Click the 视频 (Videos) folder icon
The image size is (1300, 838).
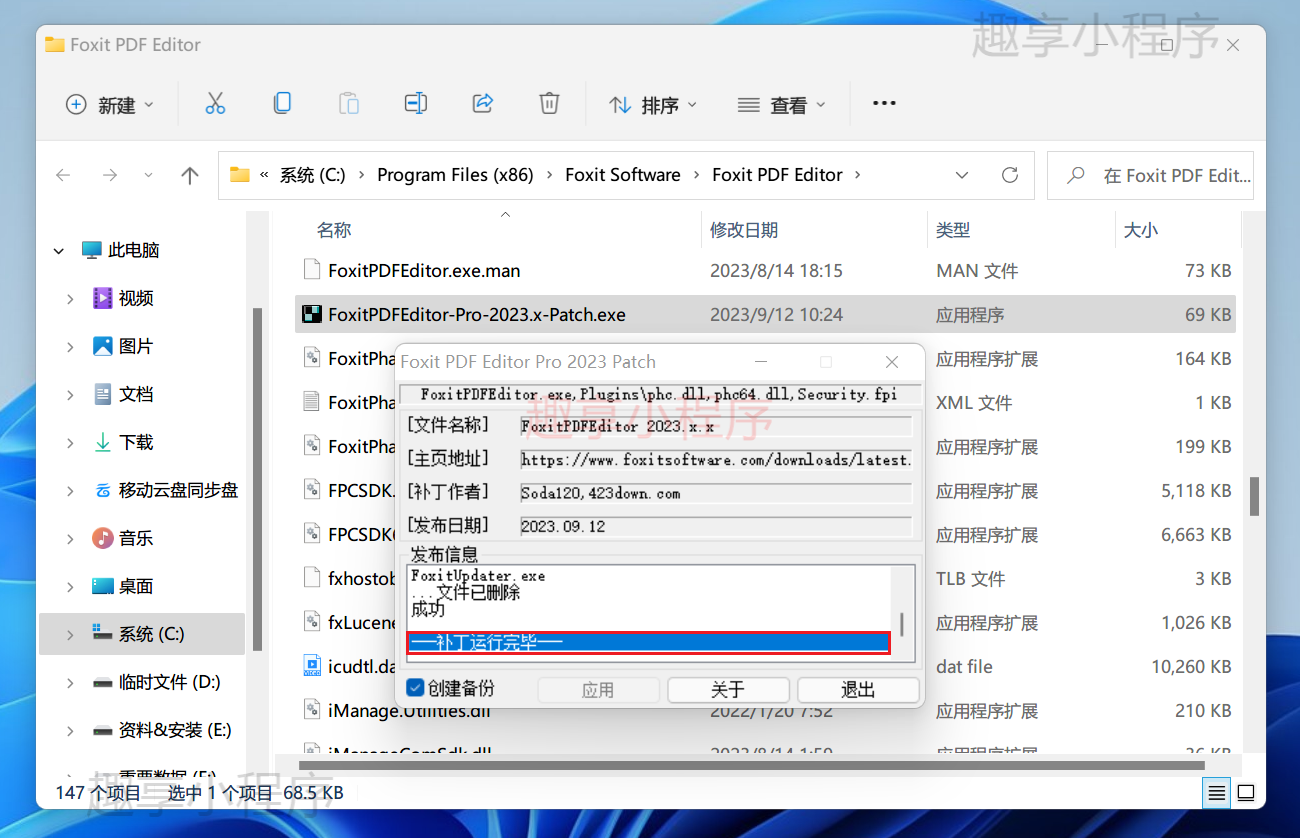[102, 298]
